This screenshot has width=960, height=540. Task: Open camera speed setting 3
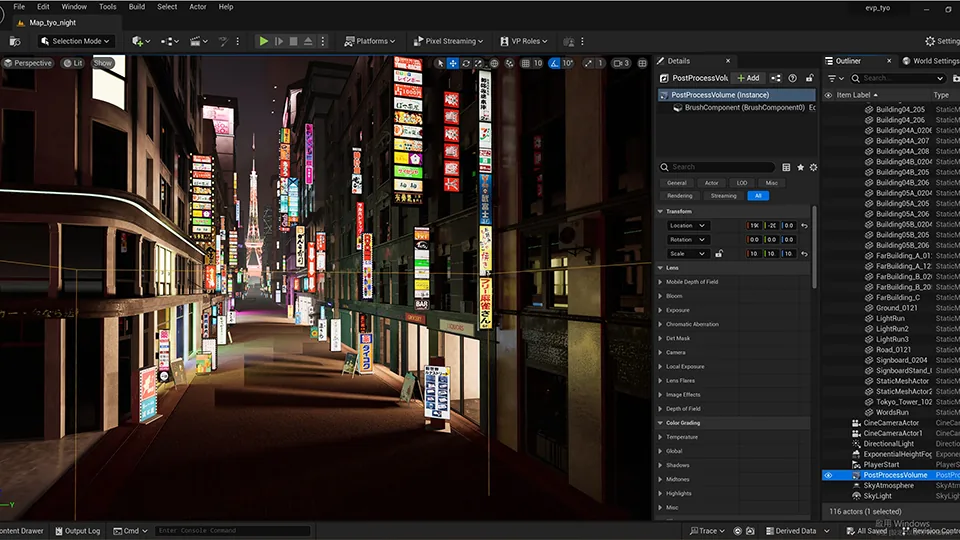[x=621, y=63]
